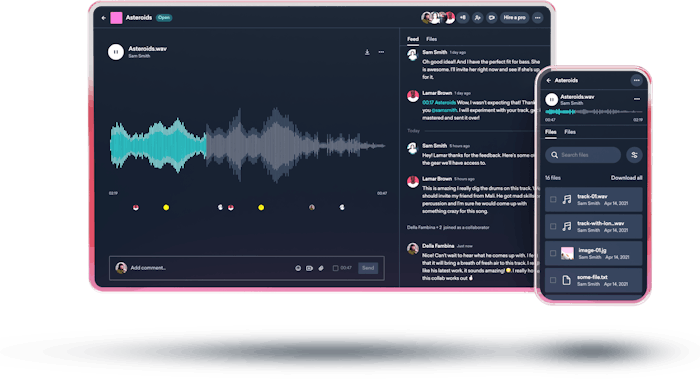Select the image-01.jpg file checkbox on phone
The width and height of the screenshot is (700, 379).
553,253
